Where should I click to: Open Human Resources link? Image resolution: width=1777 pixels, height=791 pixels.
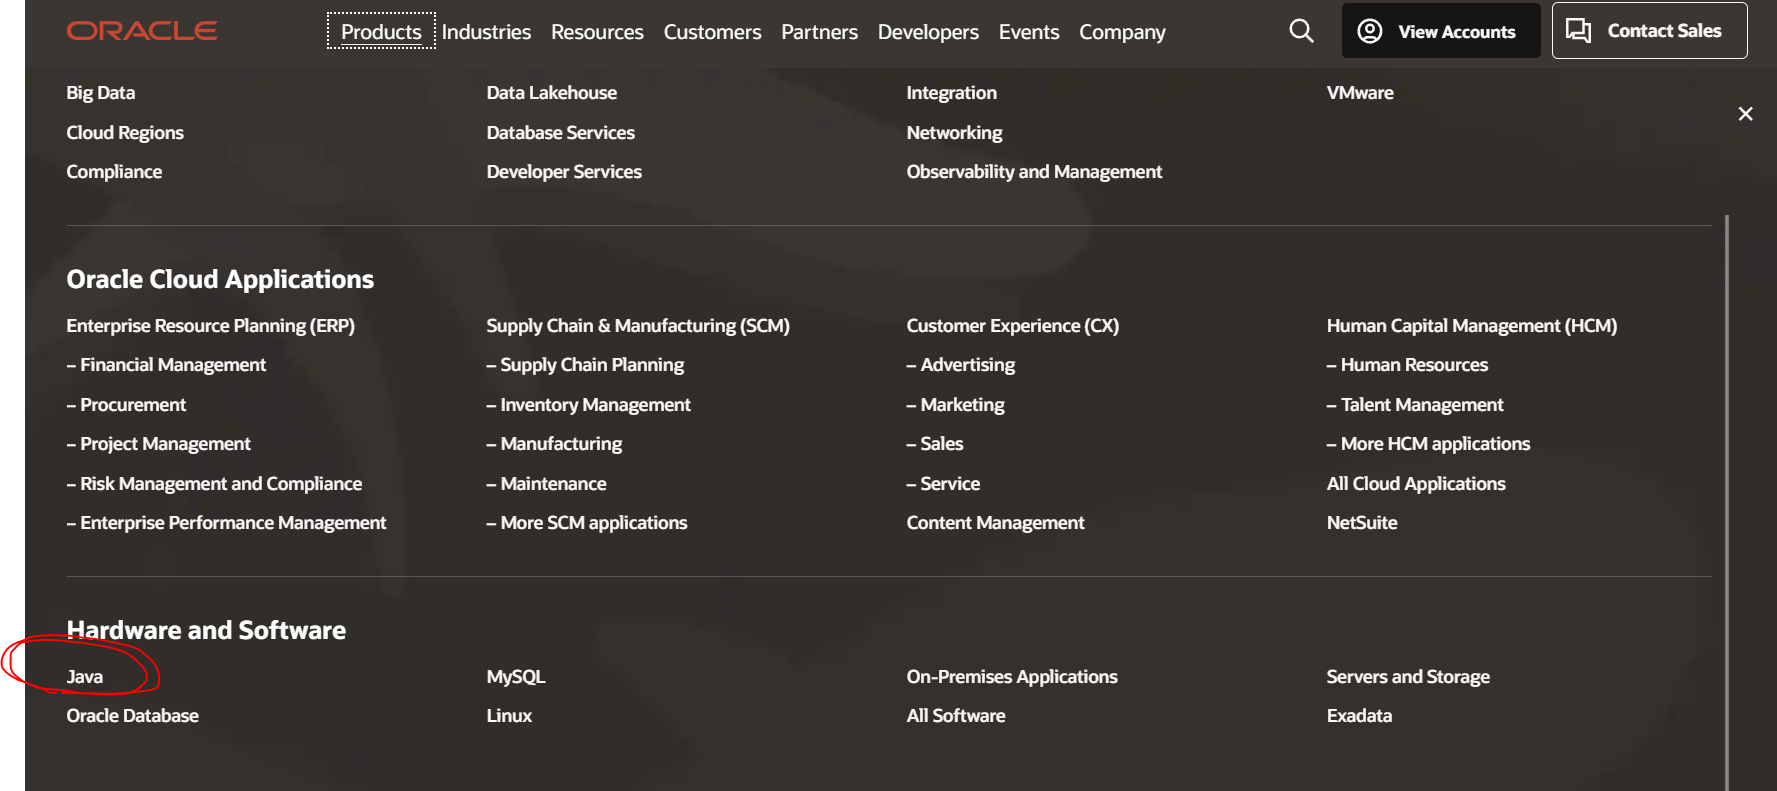point(1407,365)
